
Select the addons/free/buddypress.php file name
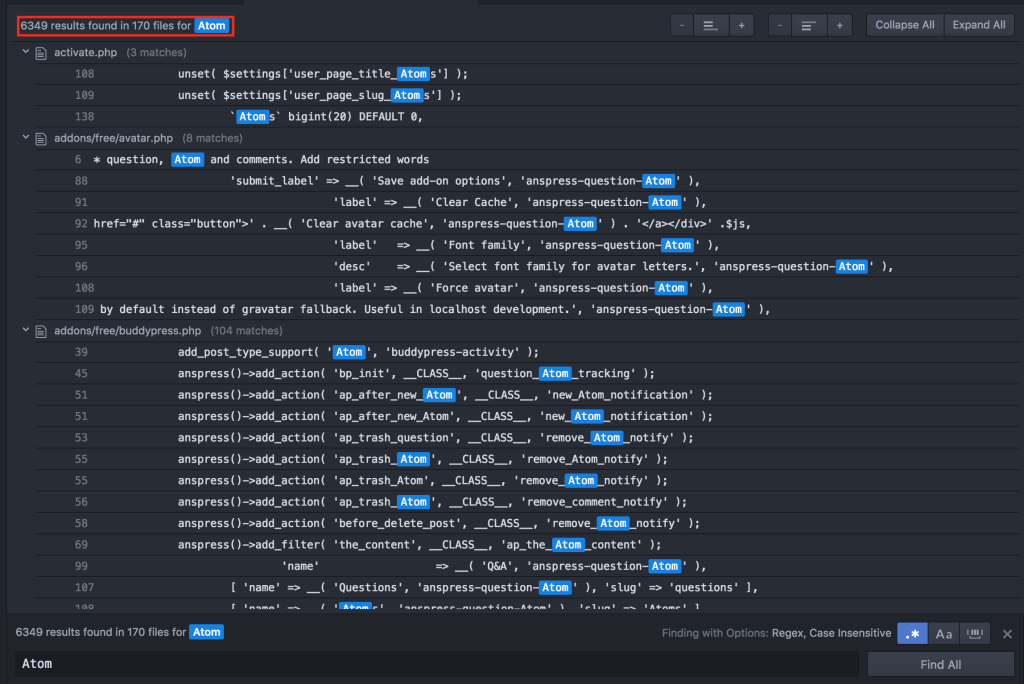tap(127, 331)
